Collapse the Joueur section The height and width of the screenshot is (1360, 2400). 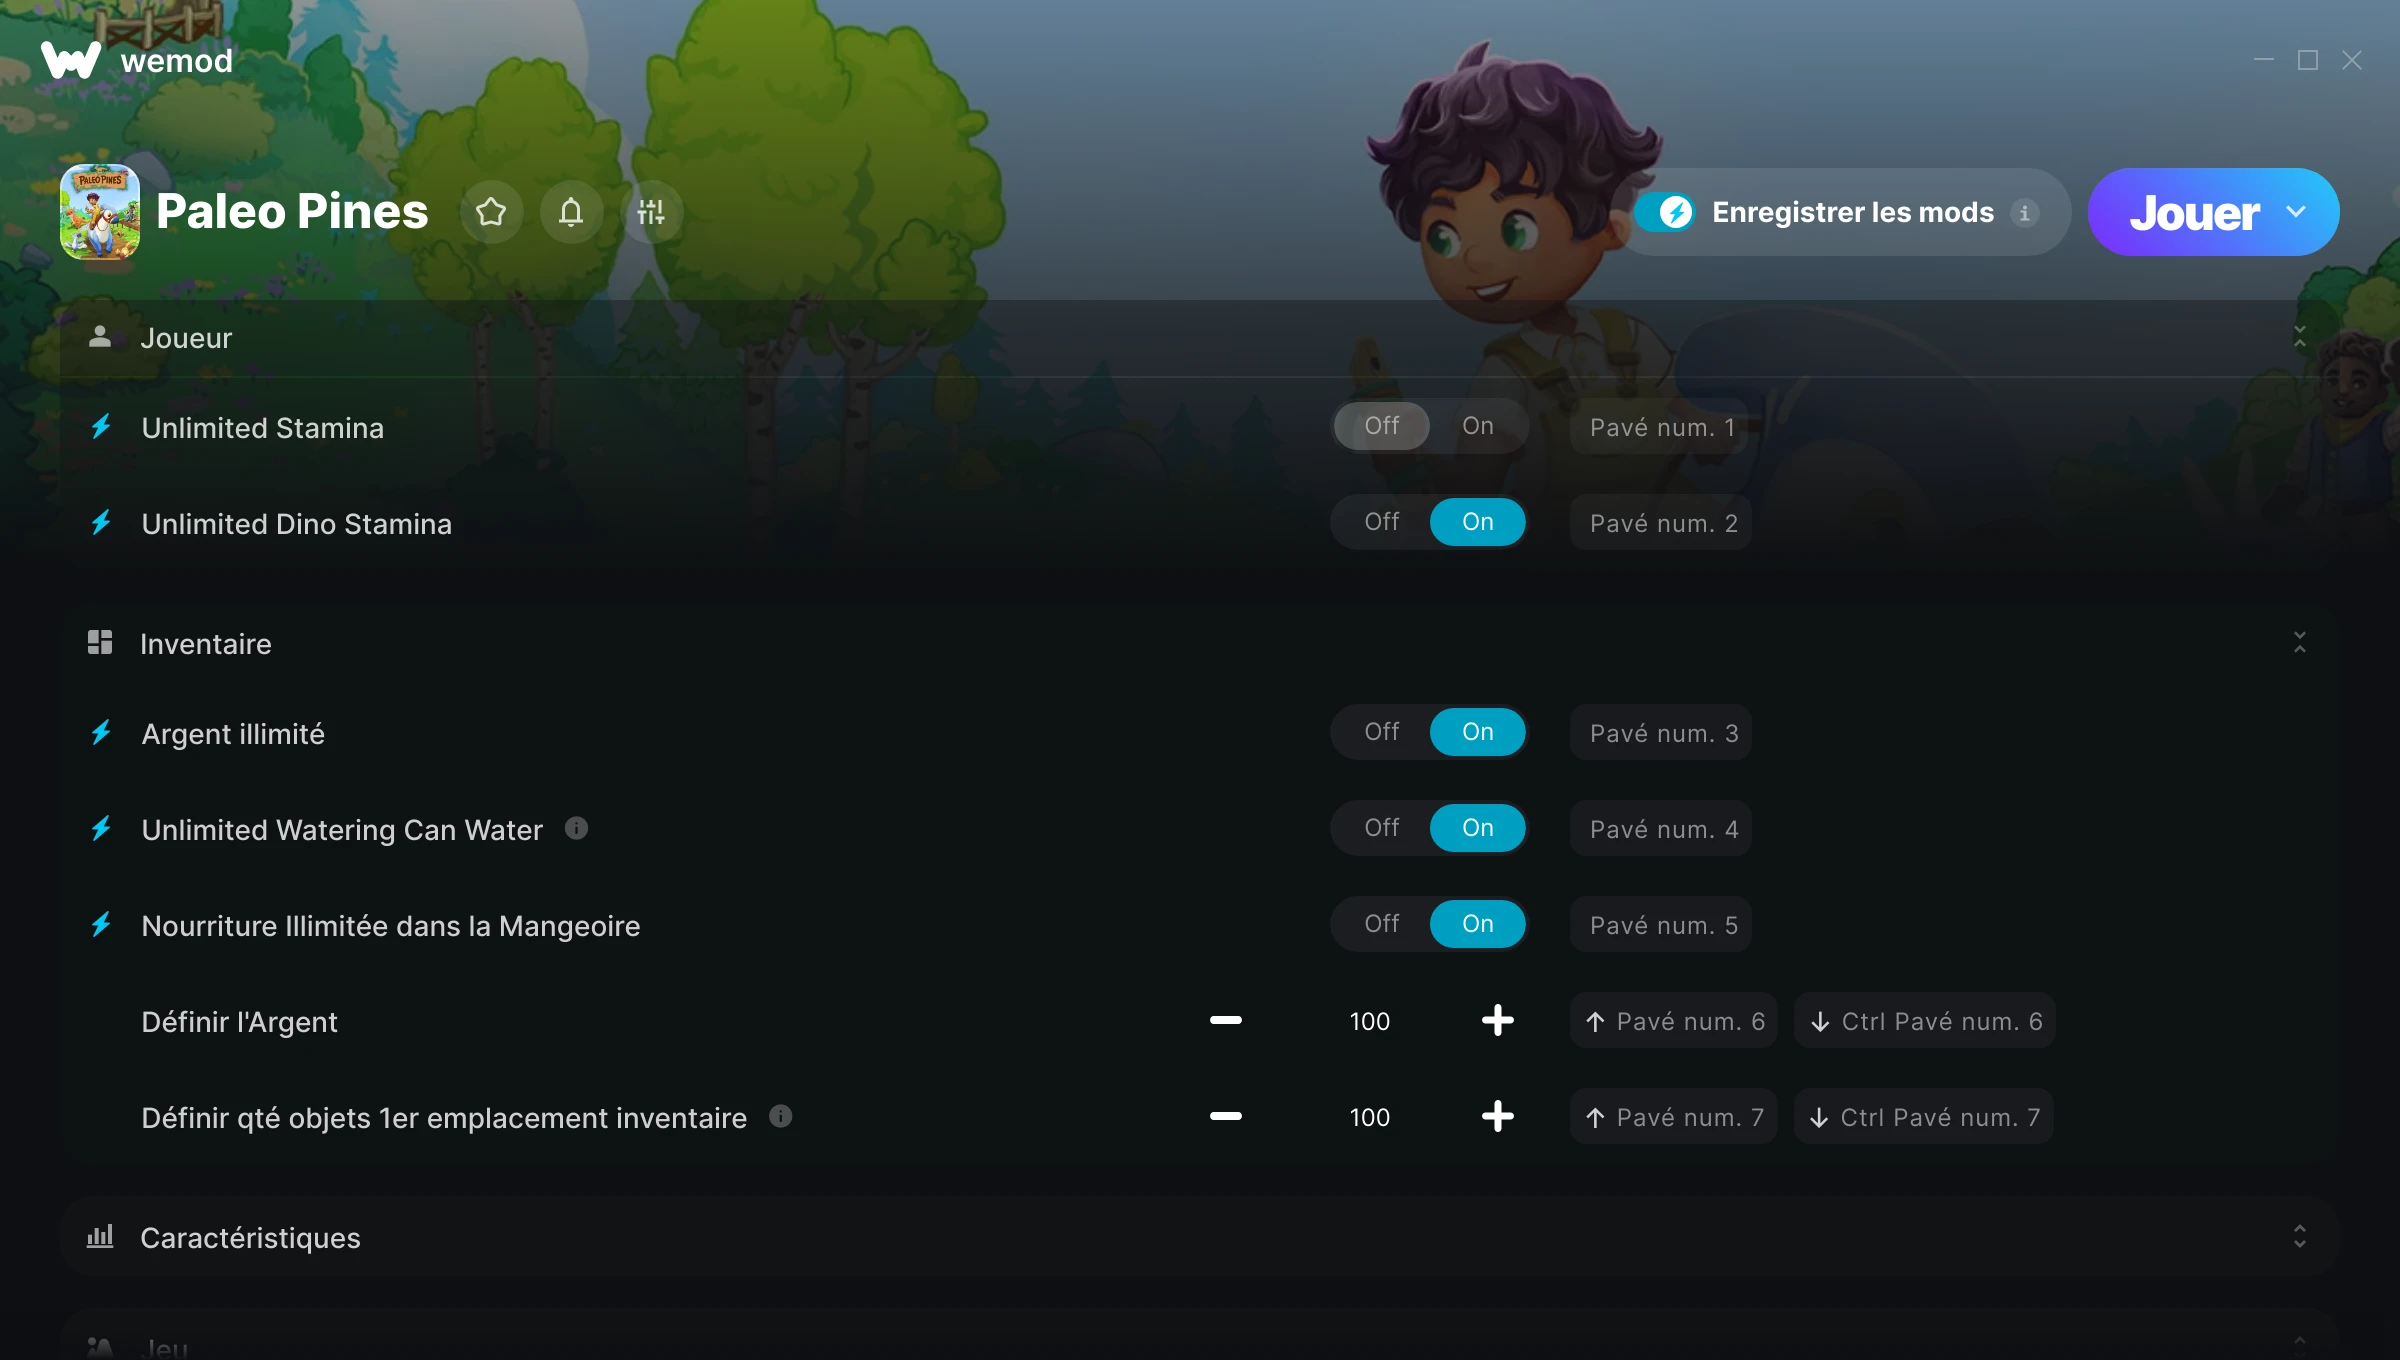pos(2300,337)
